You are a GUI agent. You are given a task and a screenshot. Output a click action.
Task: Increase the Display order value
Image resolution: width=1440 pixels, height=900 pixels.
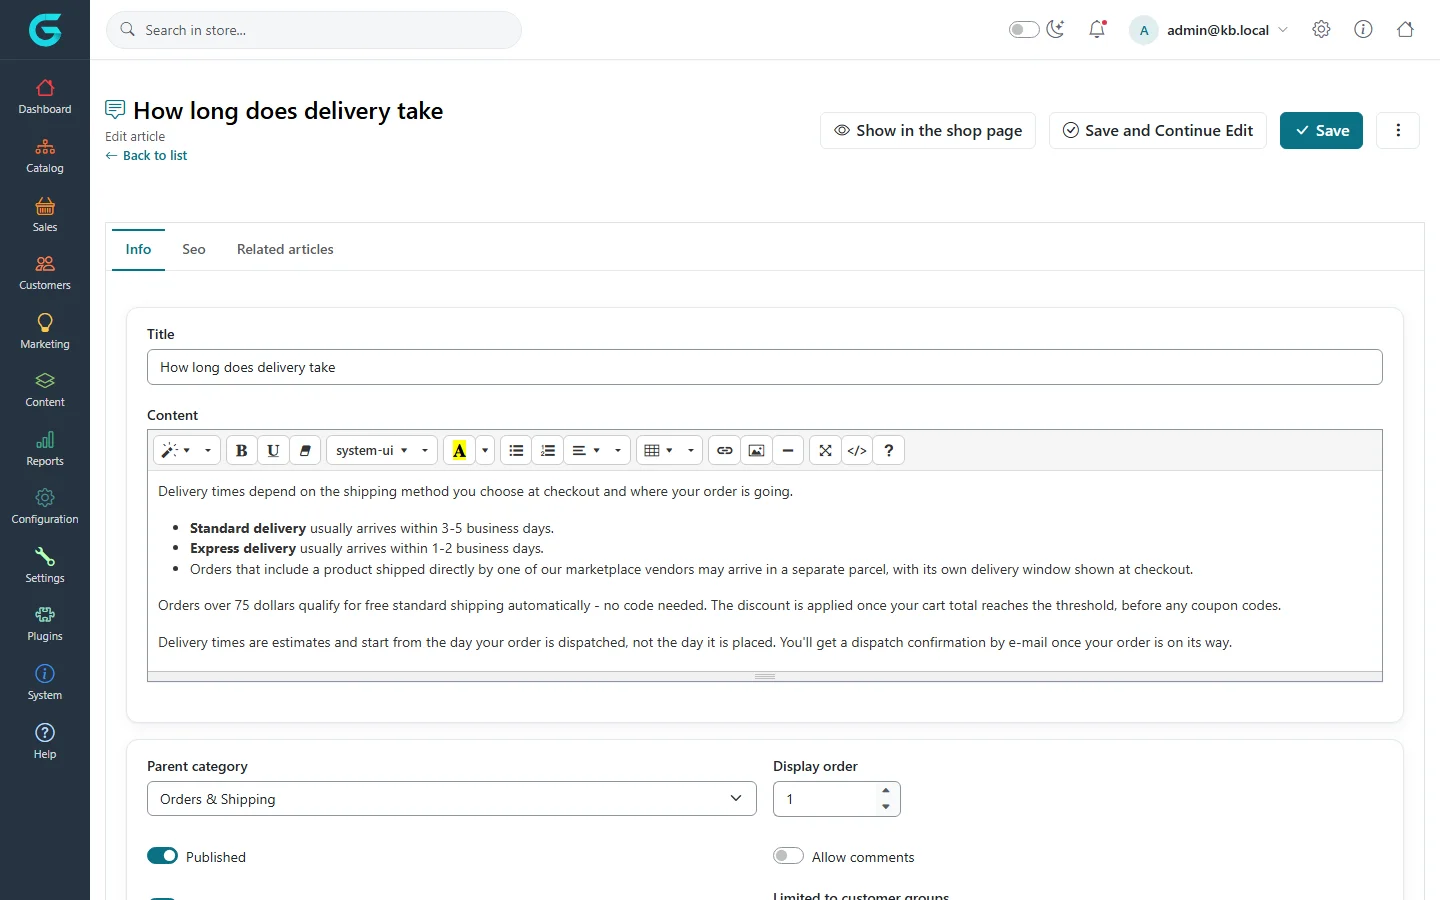(886, 791)
